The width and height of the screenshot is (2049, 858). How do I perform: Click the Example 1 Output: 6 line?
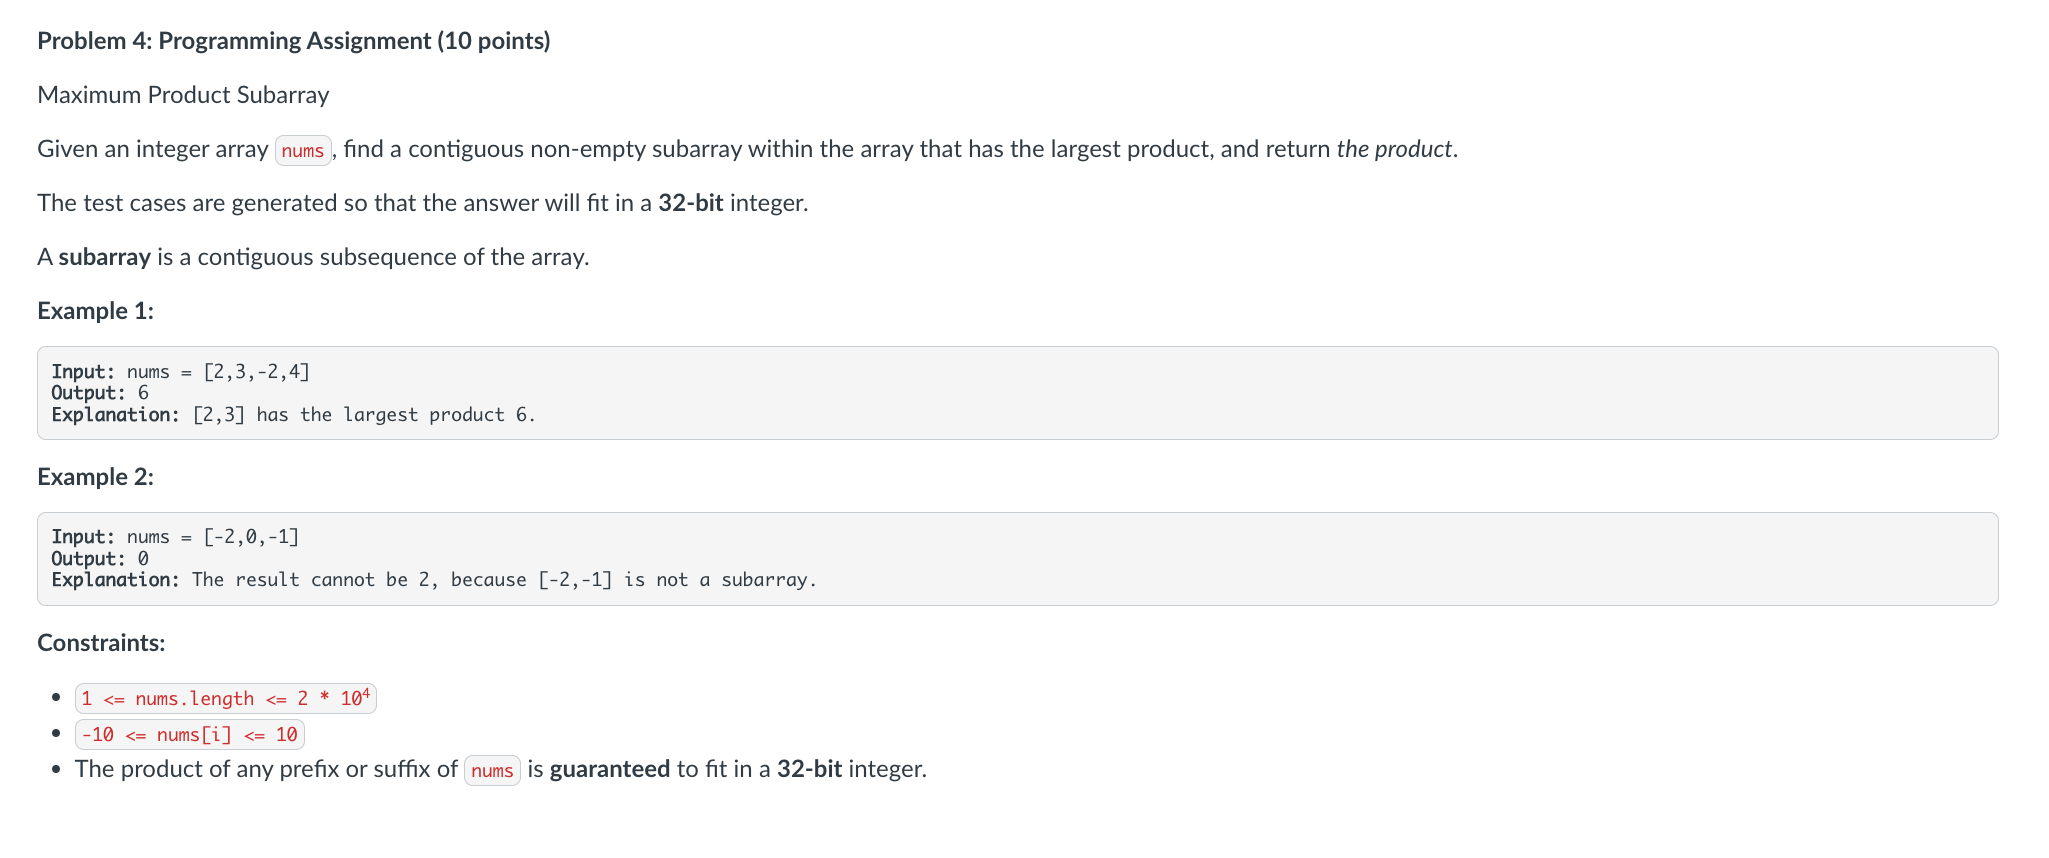(x=100, y=393)
